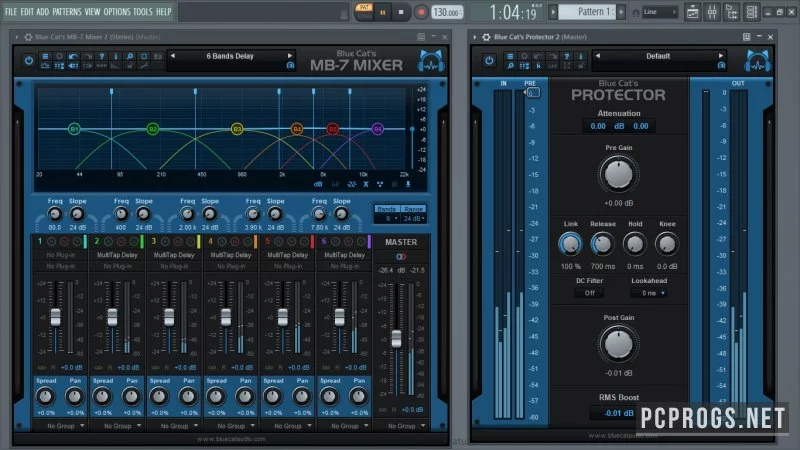
Task: Toggle band 3 solo button
Action: [x=191, y=241]
